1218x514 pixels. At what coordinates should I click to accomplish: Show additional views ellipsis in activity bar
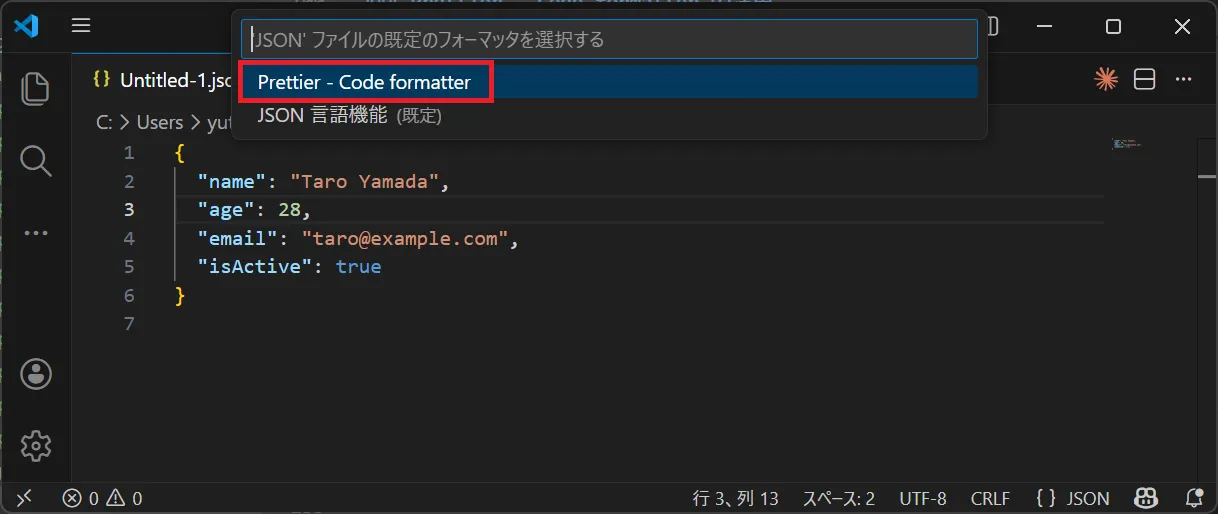36,233
